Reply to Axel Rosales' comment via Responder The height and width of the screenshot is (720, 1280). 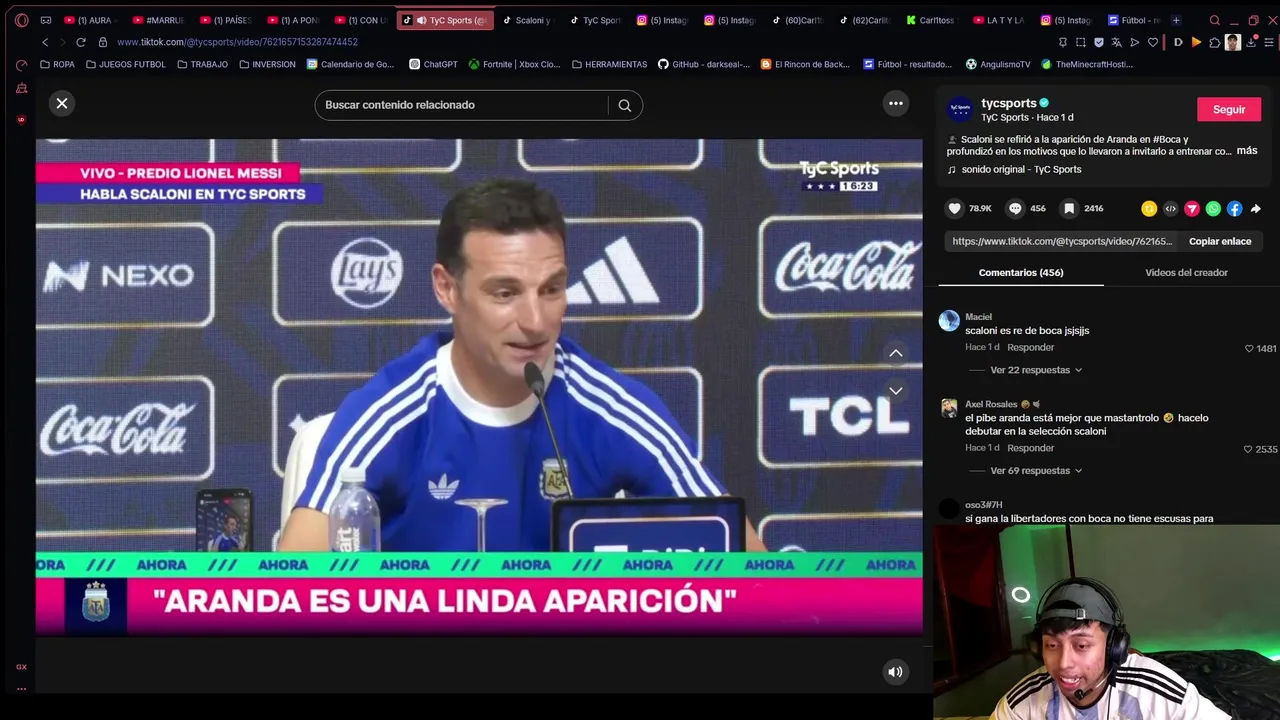pyautogui.click(x=1030, y=448)
